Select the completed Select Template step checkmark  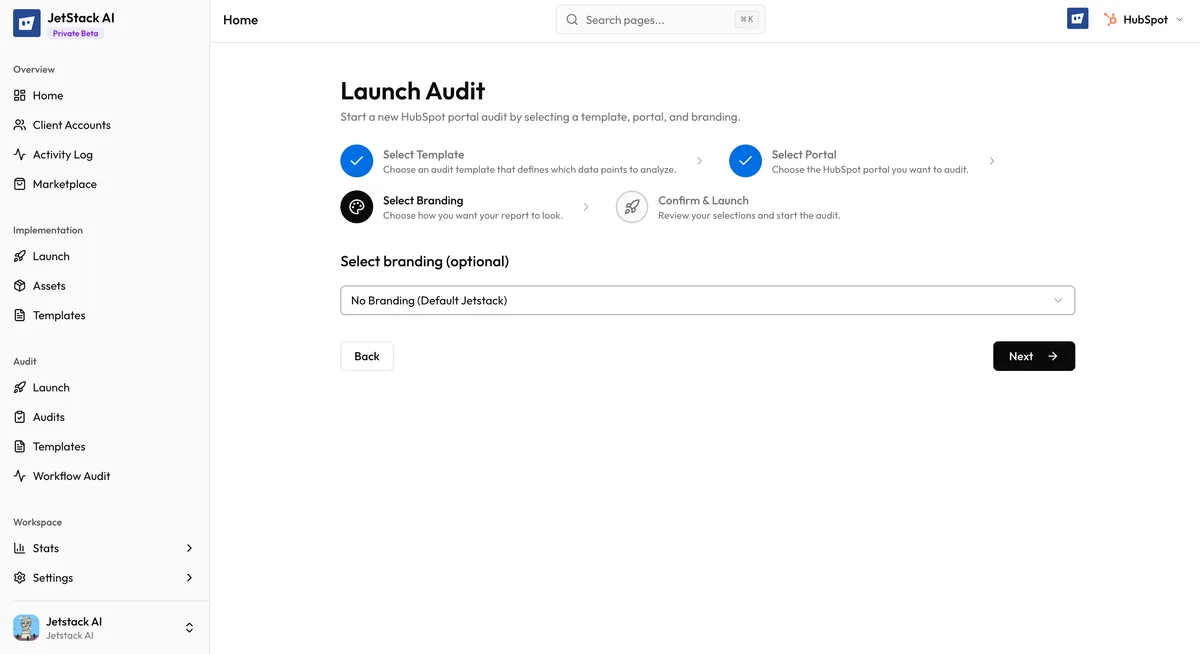click(x=356, y=160)
